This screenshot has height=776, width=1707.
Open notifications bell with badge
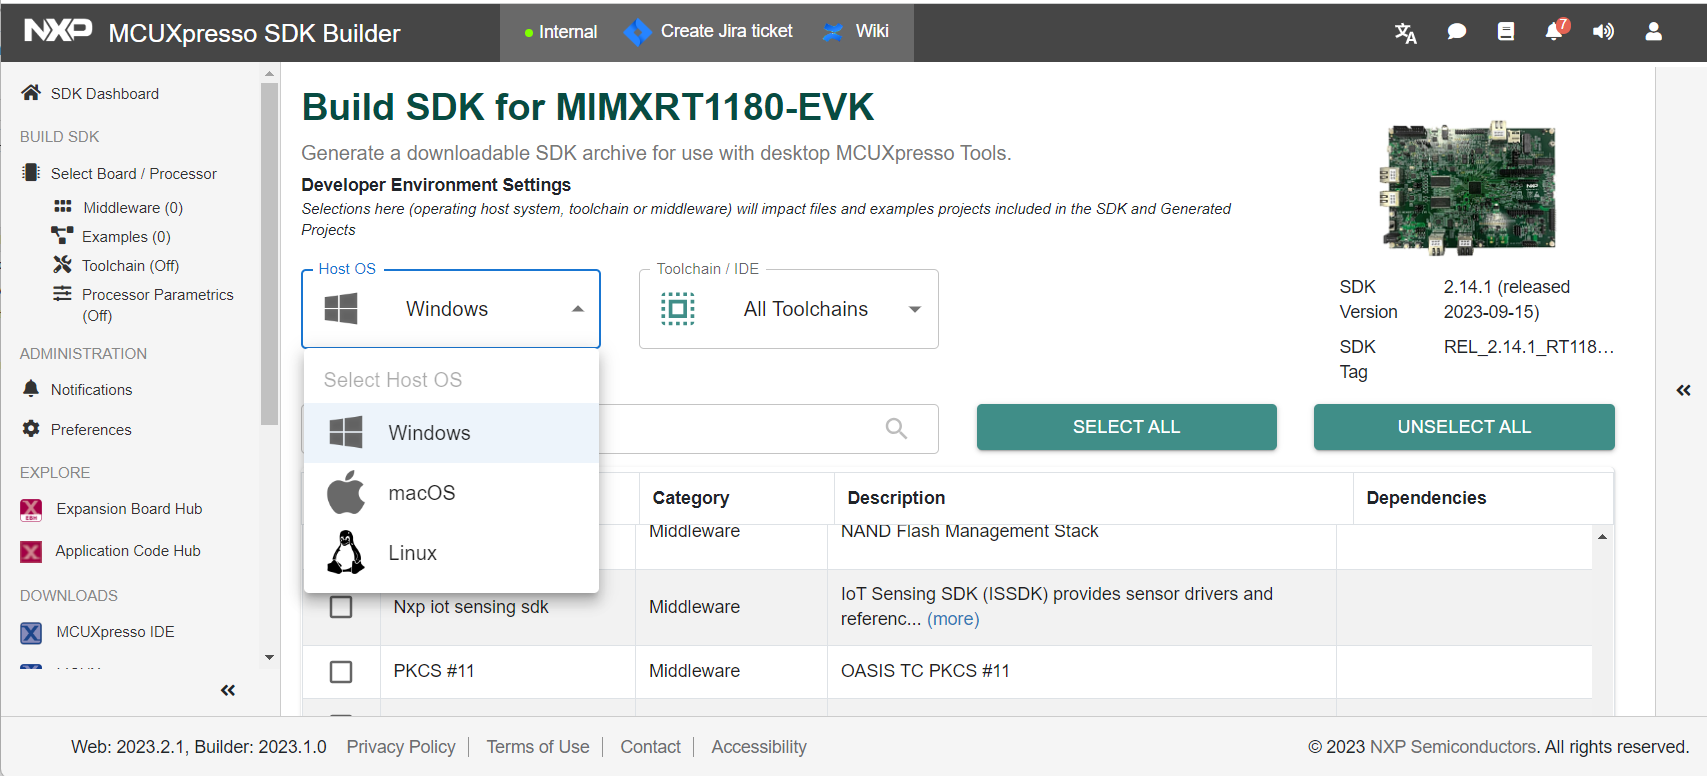pos(1556,30)
